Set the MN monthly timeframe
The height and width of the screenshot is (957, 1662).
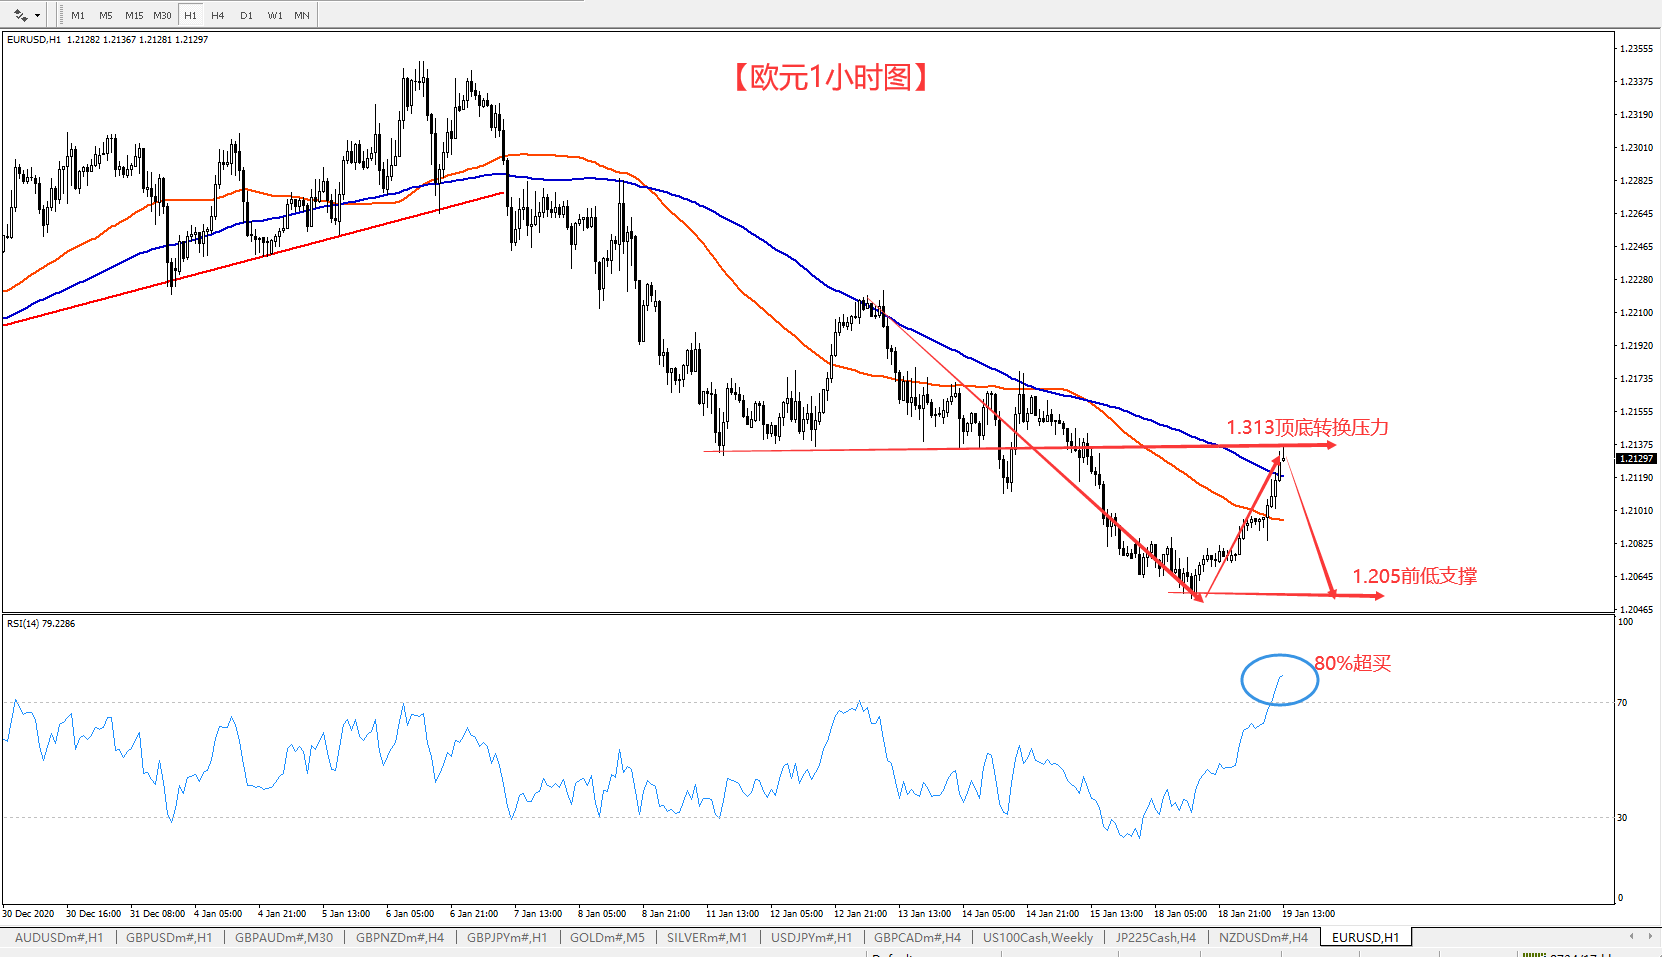pos(302,15)
